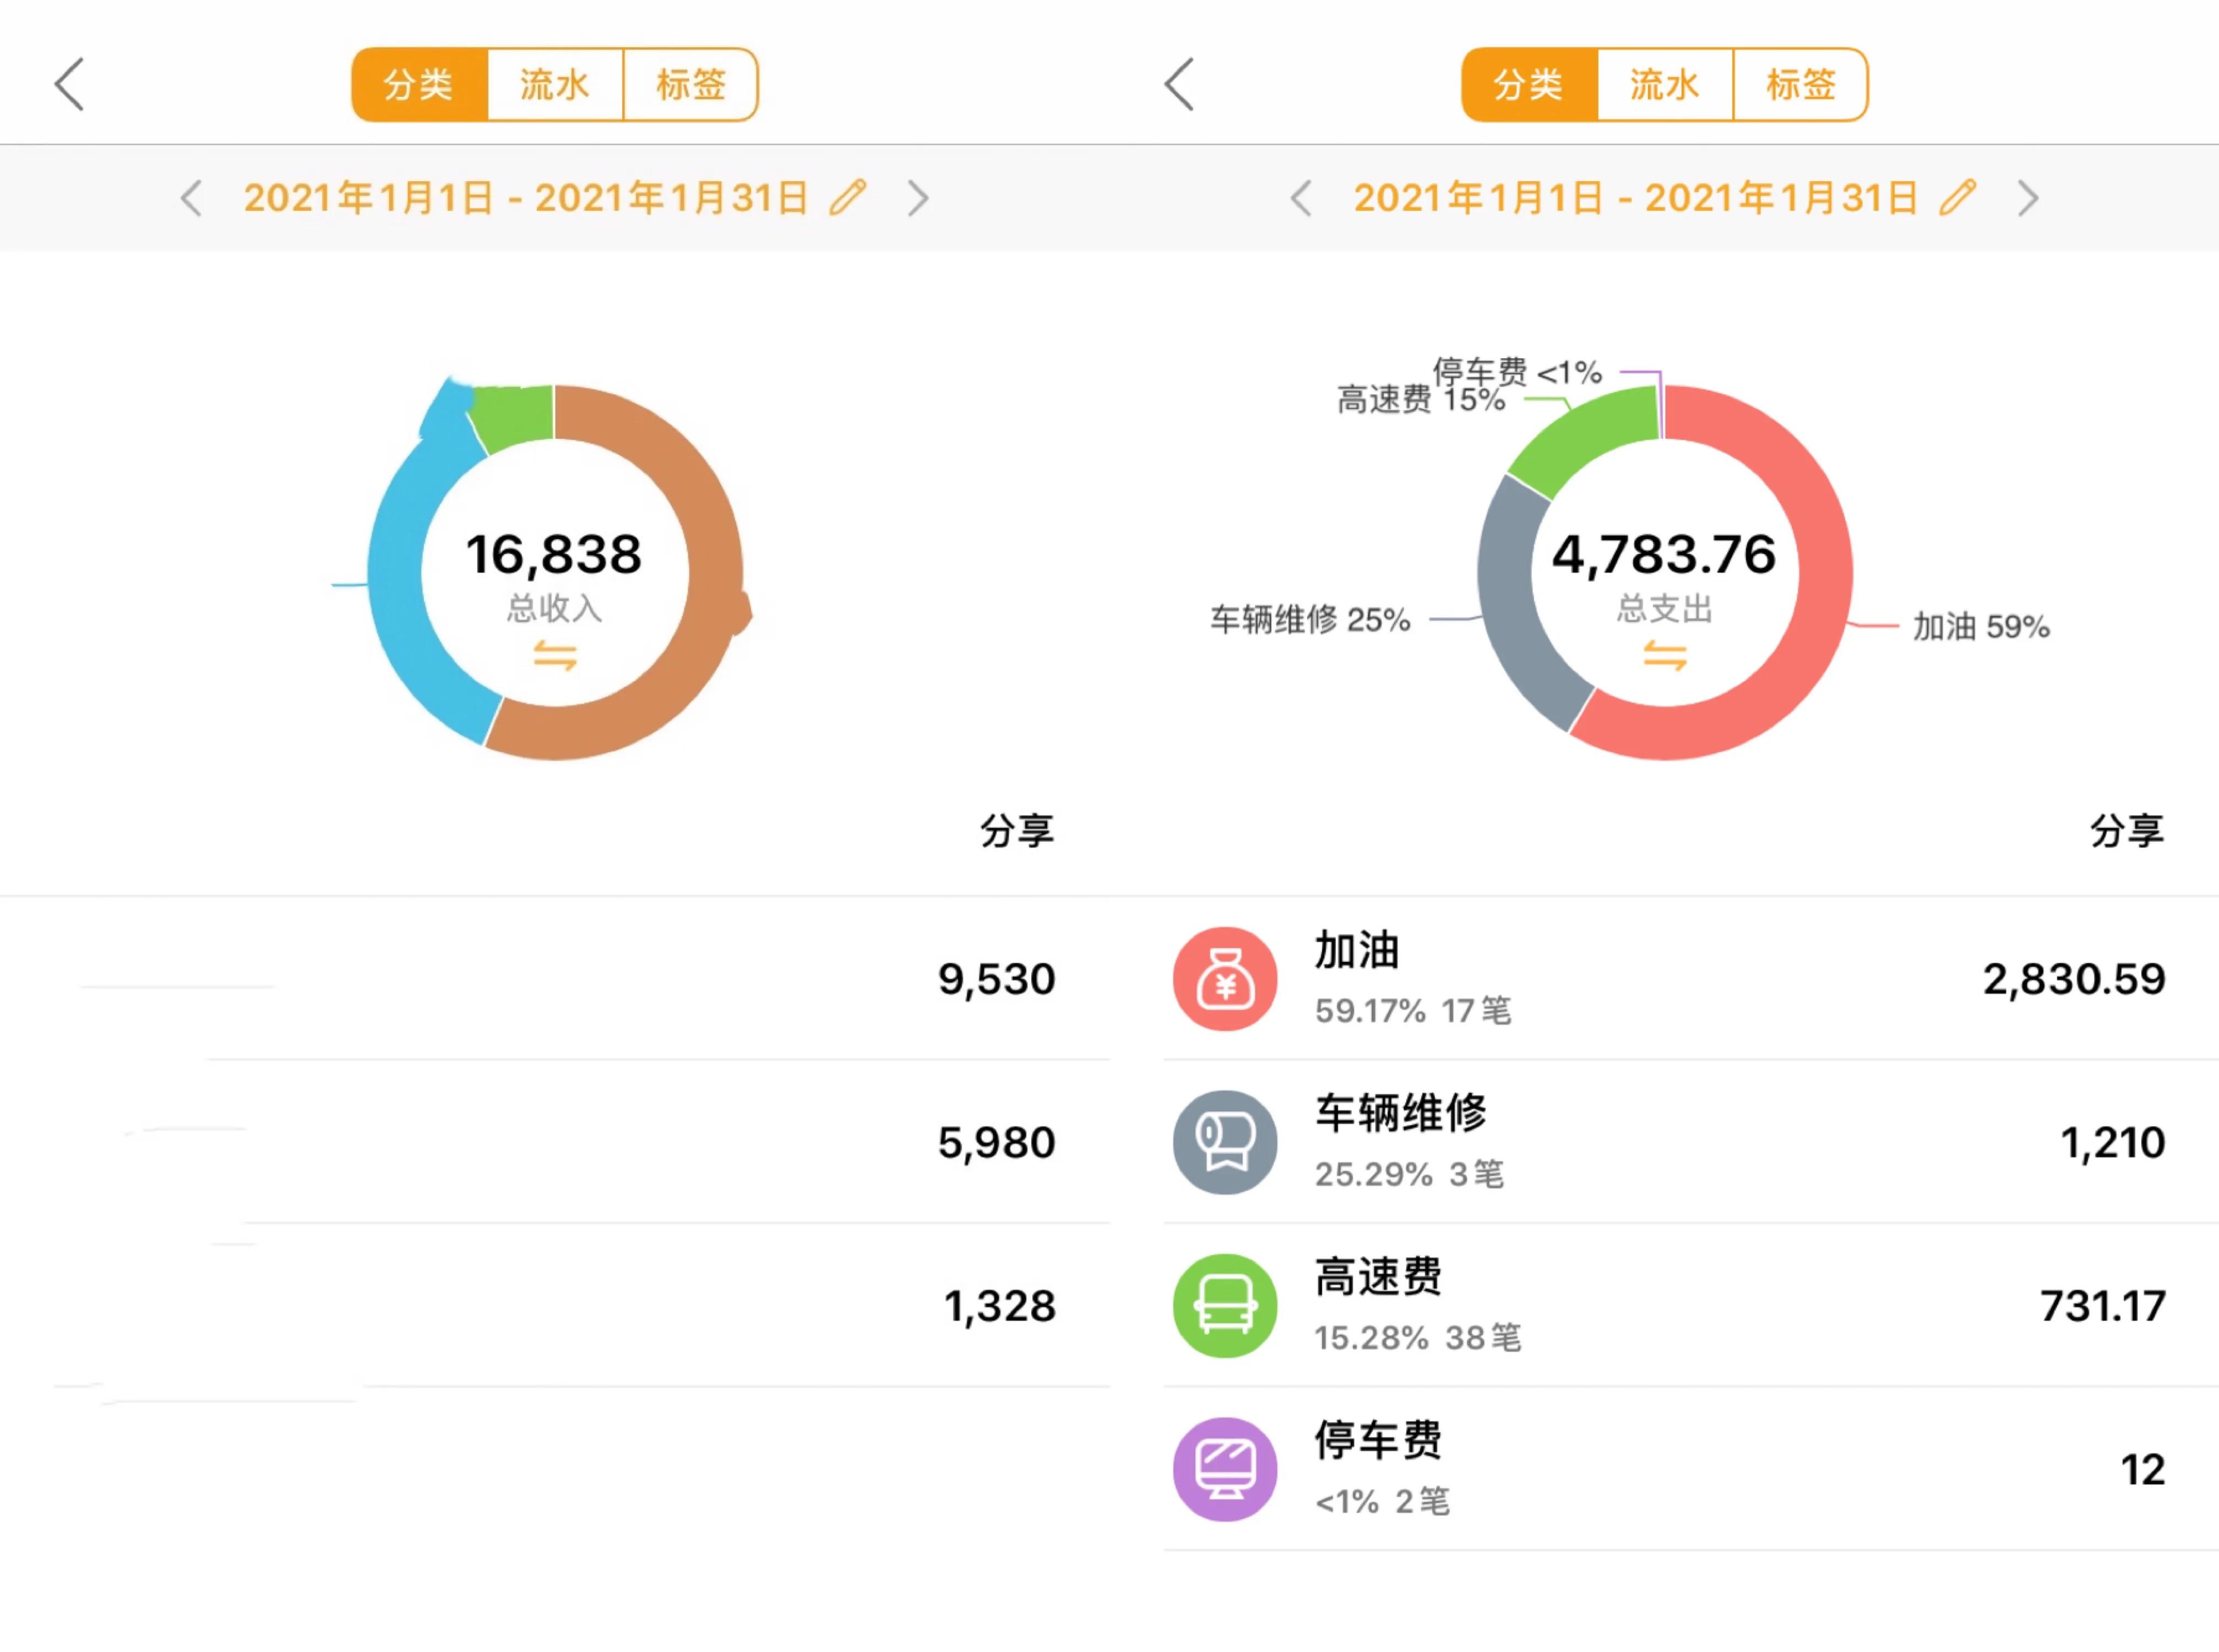
Task: Click the back chevron in the top-left corner
Action: (x=68, y=85)
